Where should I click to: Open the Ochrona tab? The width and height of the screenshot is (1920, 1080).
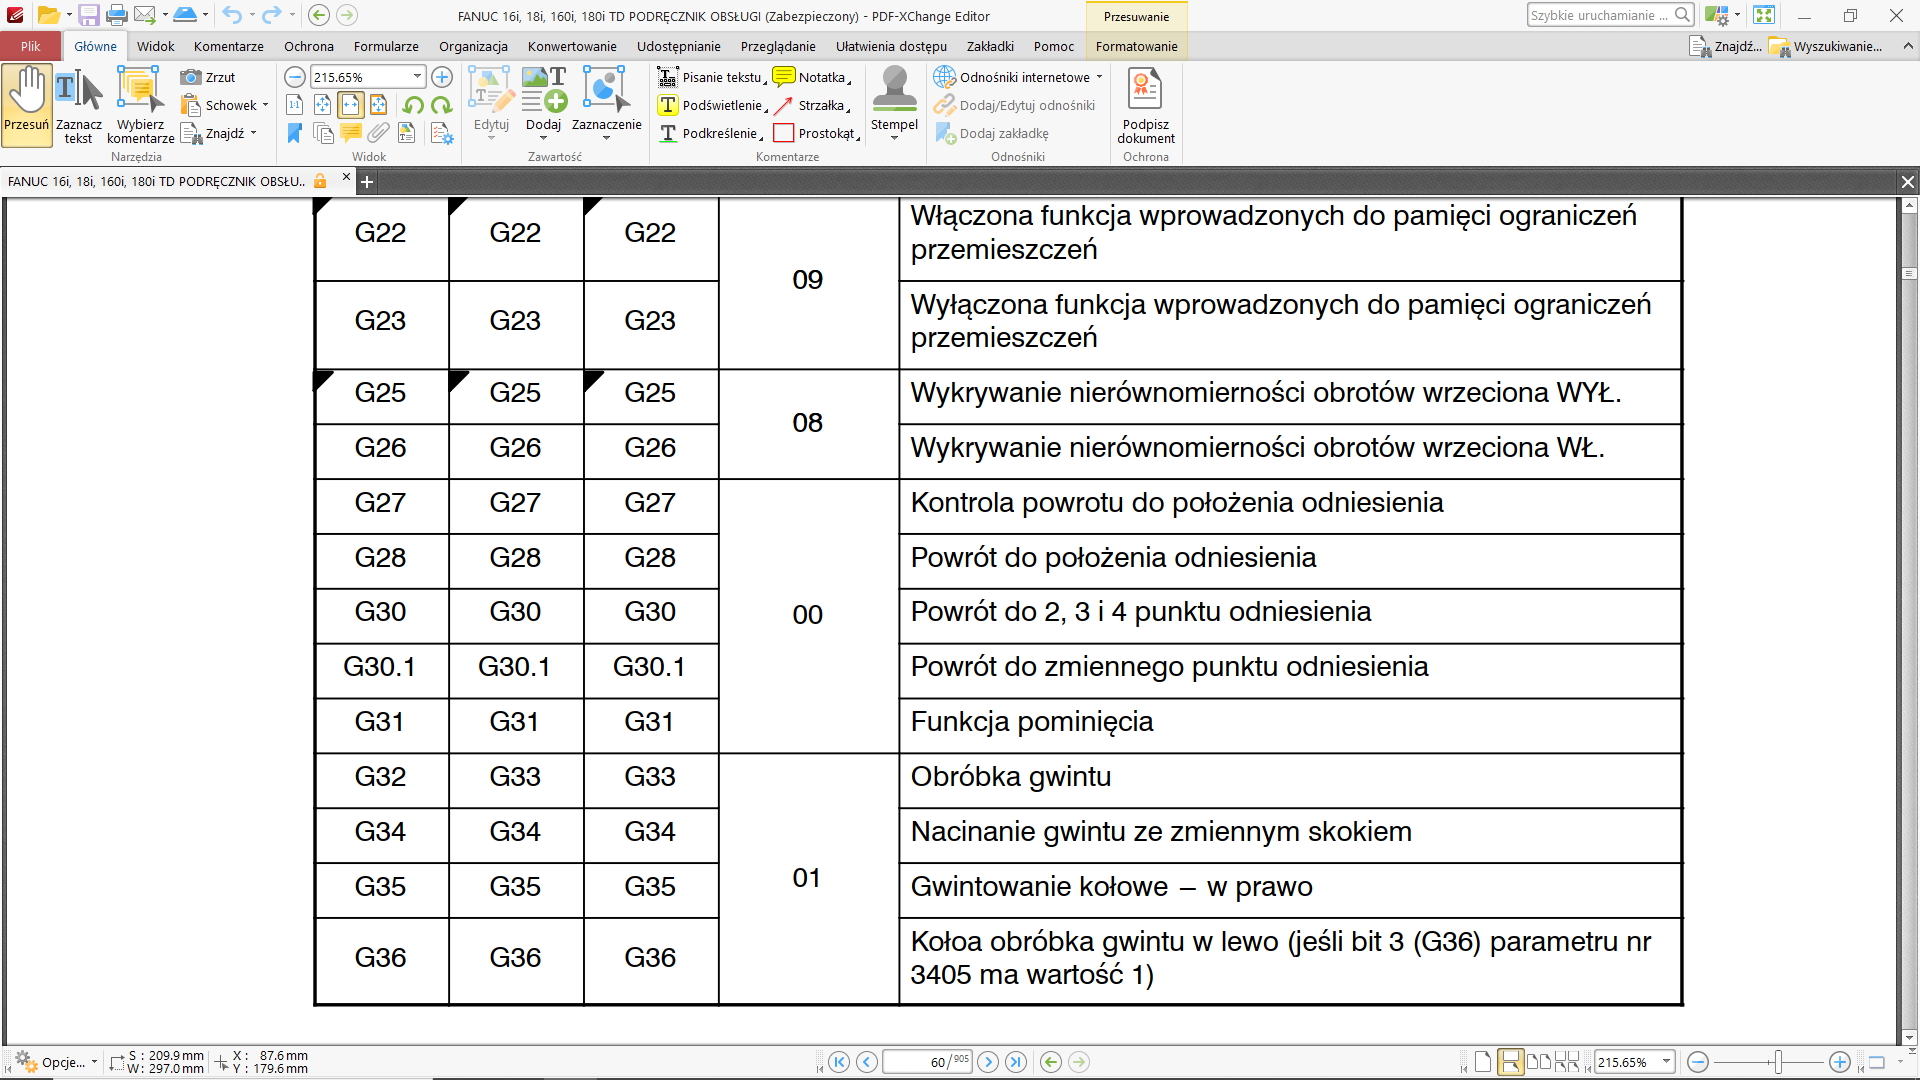pos(309,46)
